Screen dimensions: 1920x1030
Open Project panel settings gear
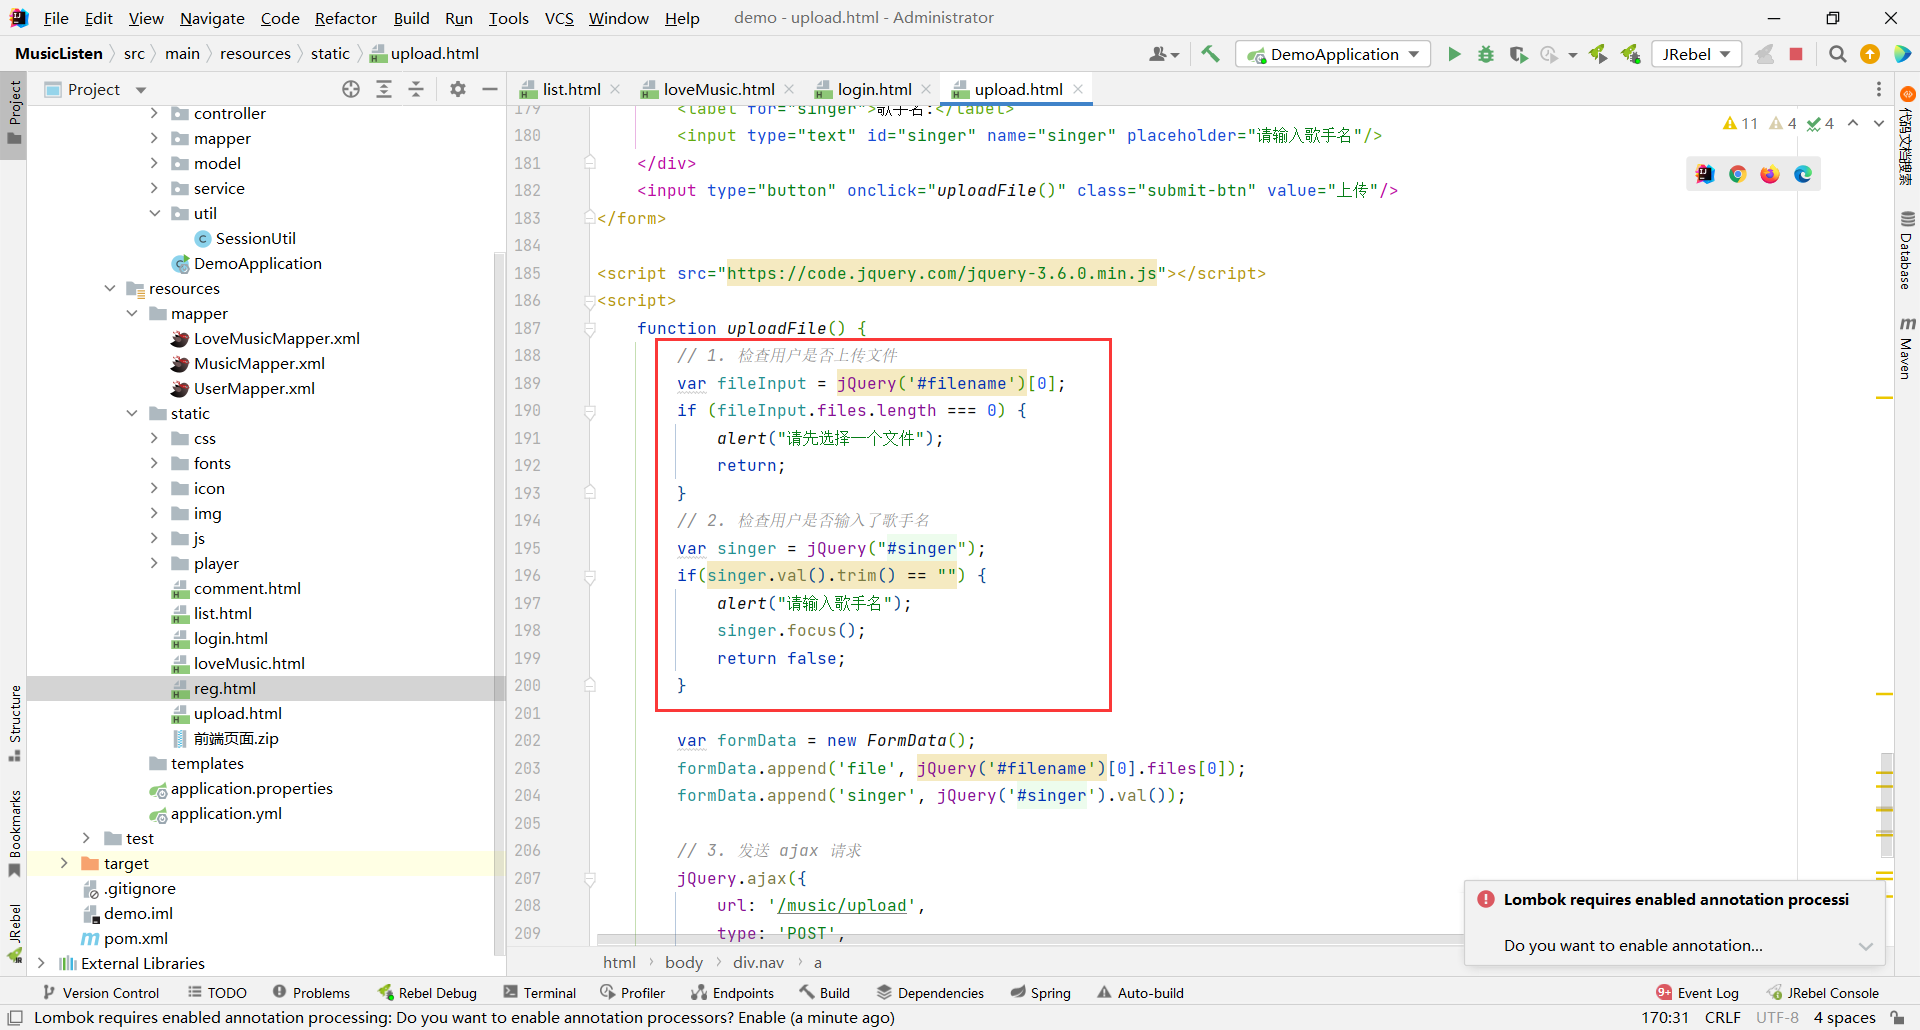point(458,89)
